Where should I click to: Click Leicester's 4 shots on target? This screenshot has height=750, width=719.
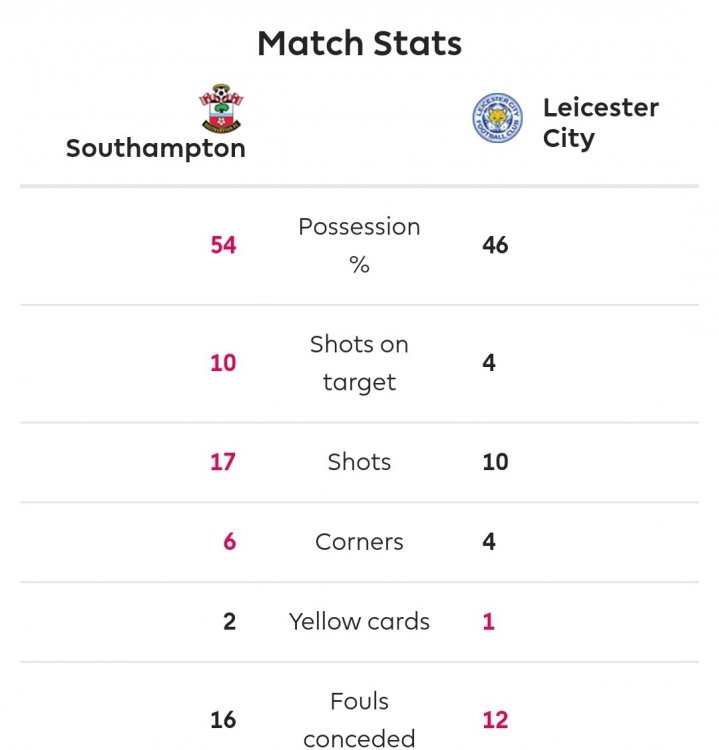(489, 363)
